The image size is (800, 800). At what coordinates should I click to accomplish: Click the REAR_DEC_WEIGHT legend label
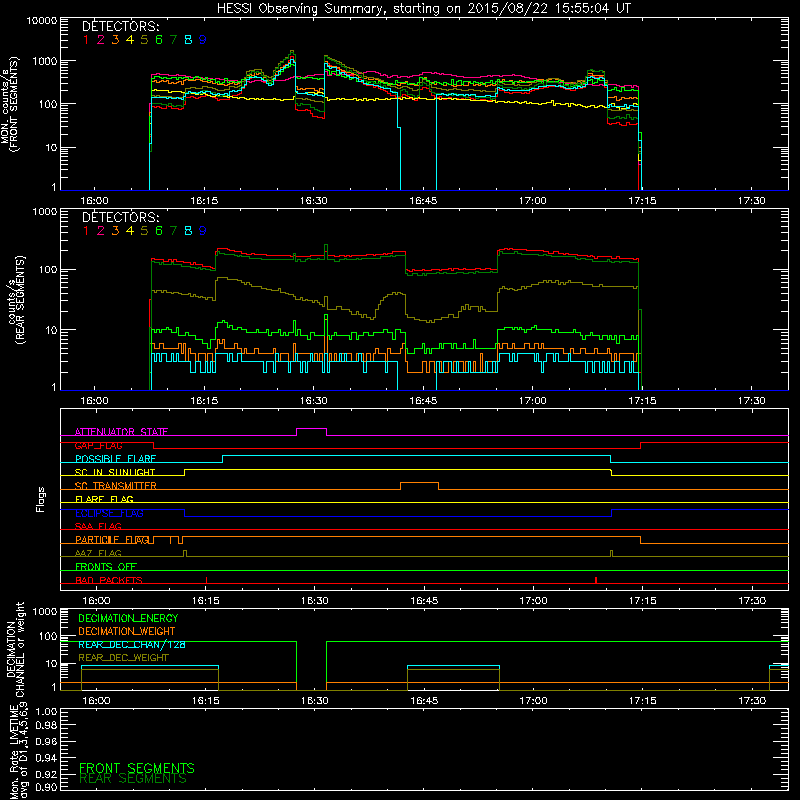pos(123,658)
